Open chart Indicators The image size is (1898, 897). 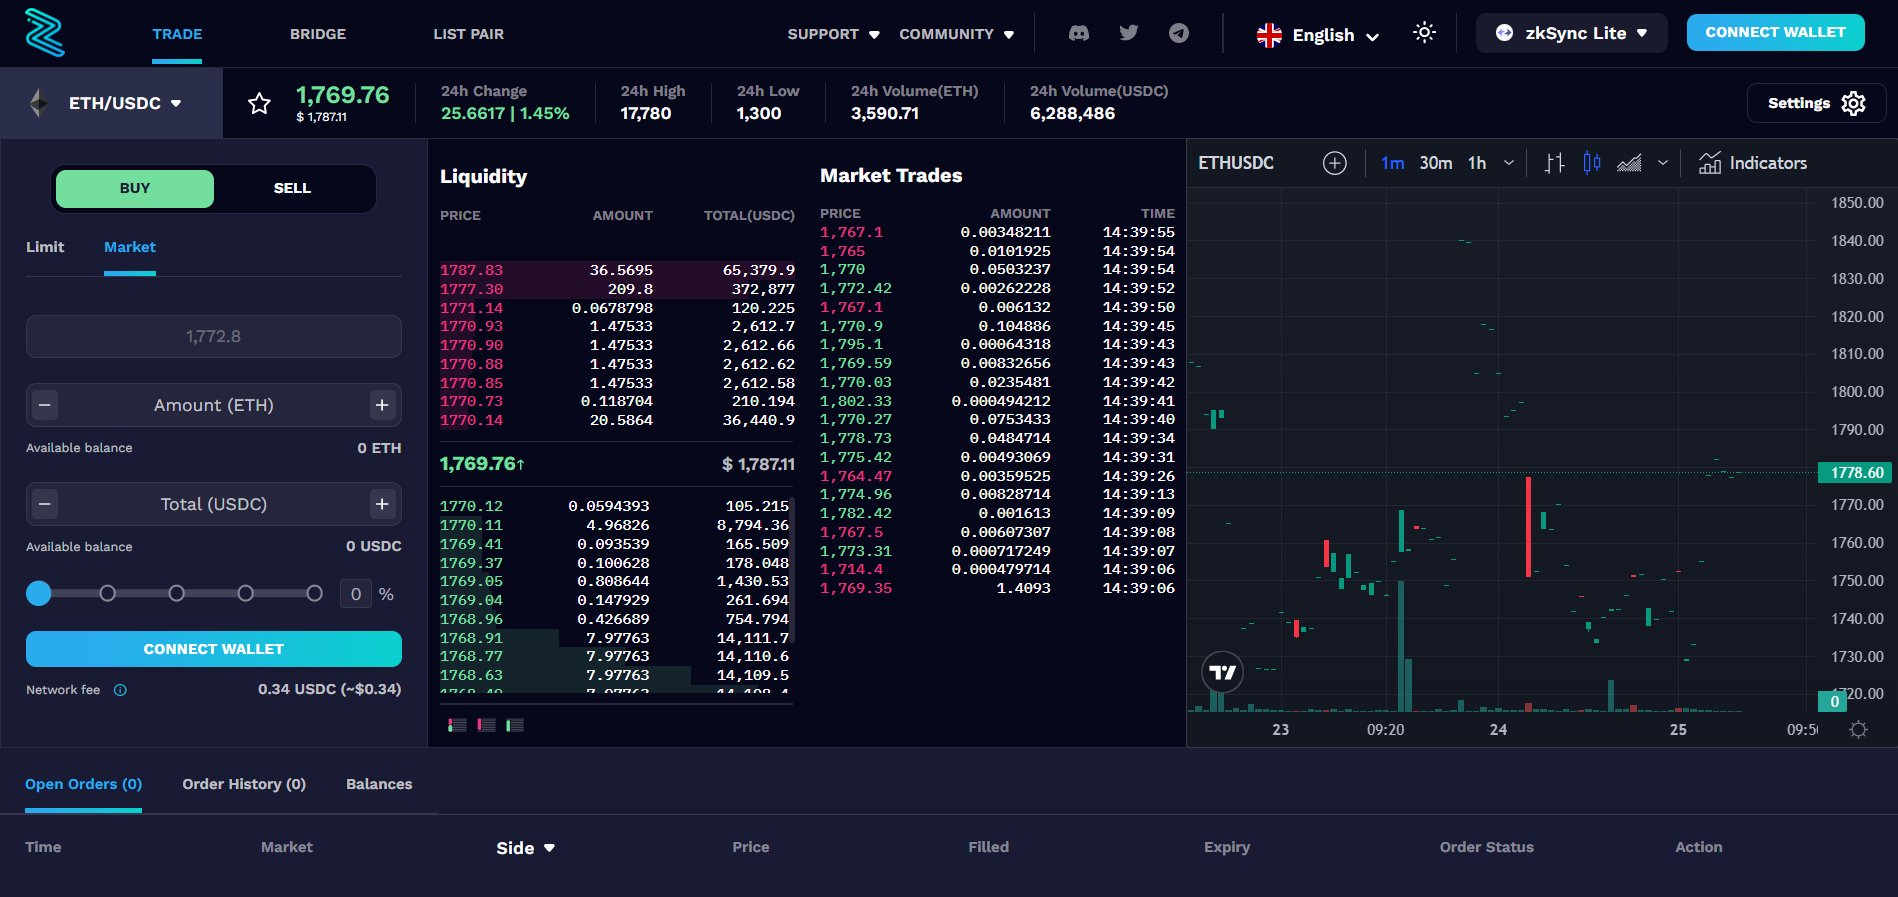pyautogui.click(x=1752, y=163)
